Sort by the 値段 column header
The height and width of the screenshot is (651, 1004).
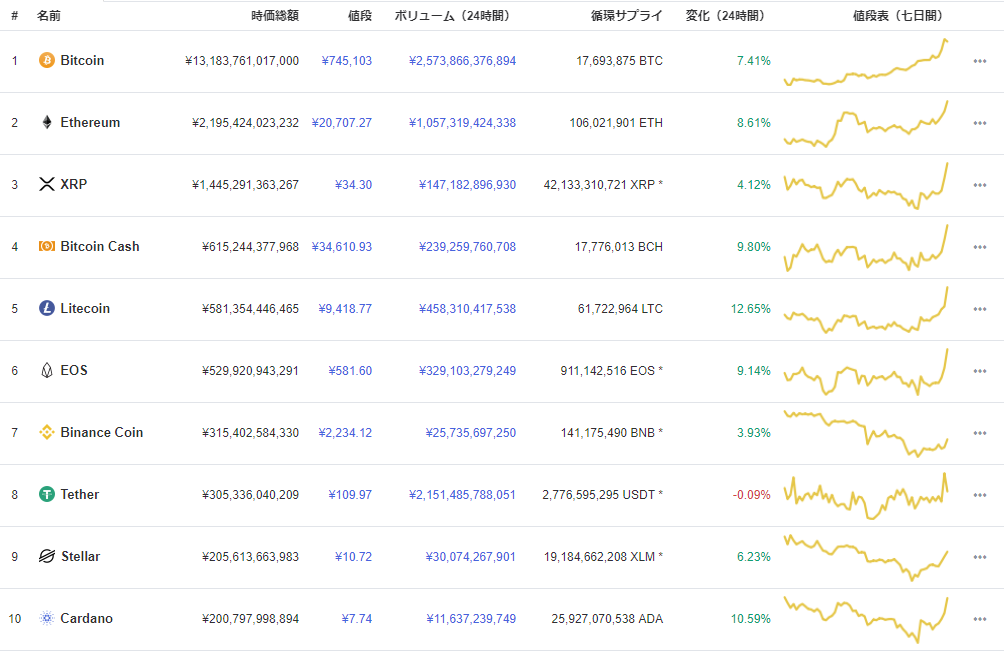(360, 16)
